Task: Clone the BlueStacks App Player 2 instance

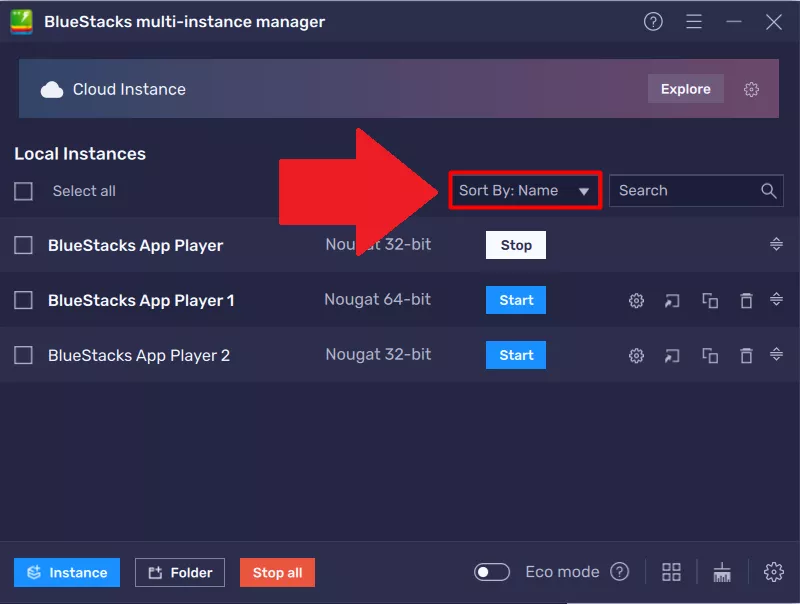Action: 710,355
